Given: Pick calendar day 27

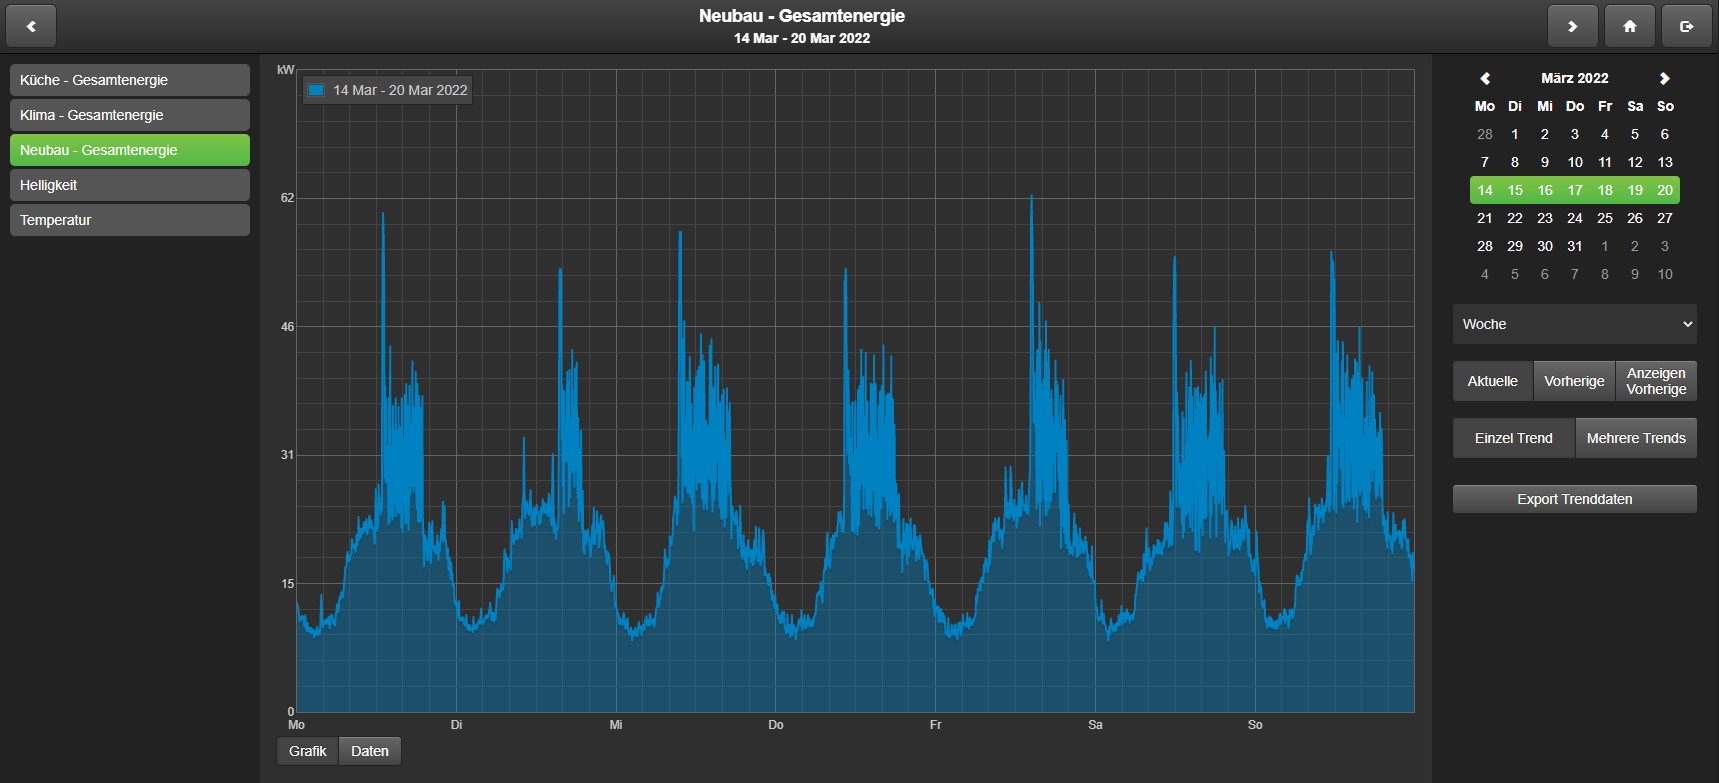Looking at the screenshot, I should coord(1665,218).
